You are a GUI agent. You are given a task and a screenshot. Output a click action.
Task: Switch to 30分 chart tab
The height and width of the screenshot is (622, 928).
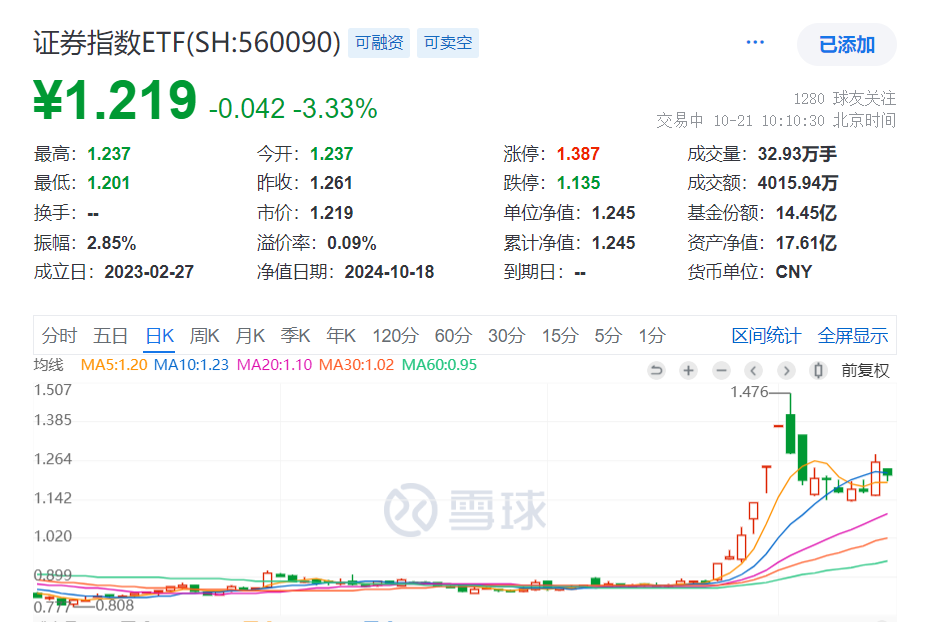click(x=506, y=336)
